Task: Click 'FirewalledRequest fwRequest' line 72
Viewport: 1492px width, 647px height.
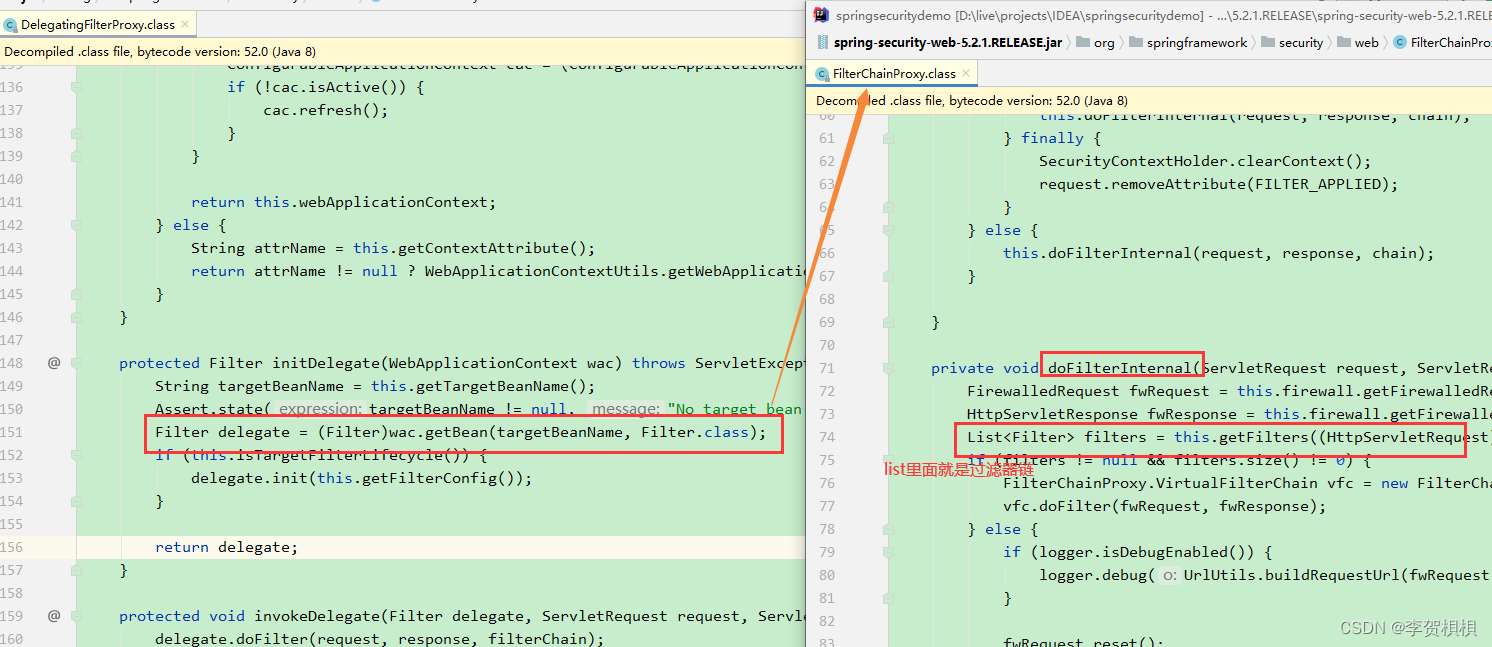Action: click(1229, 391)
